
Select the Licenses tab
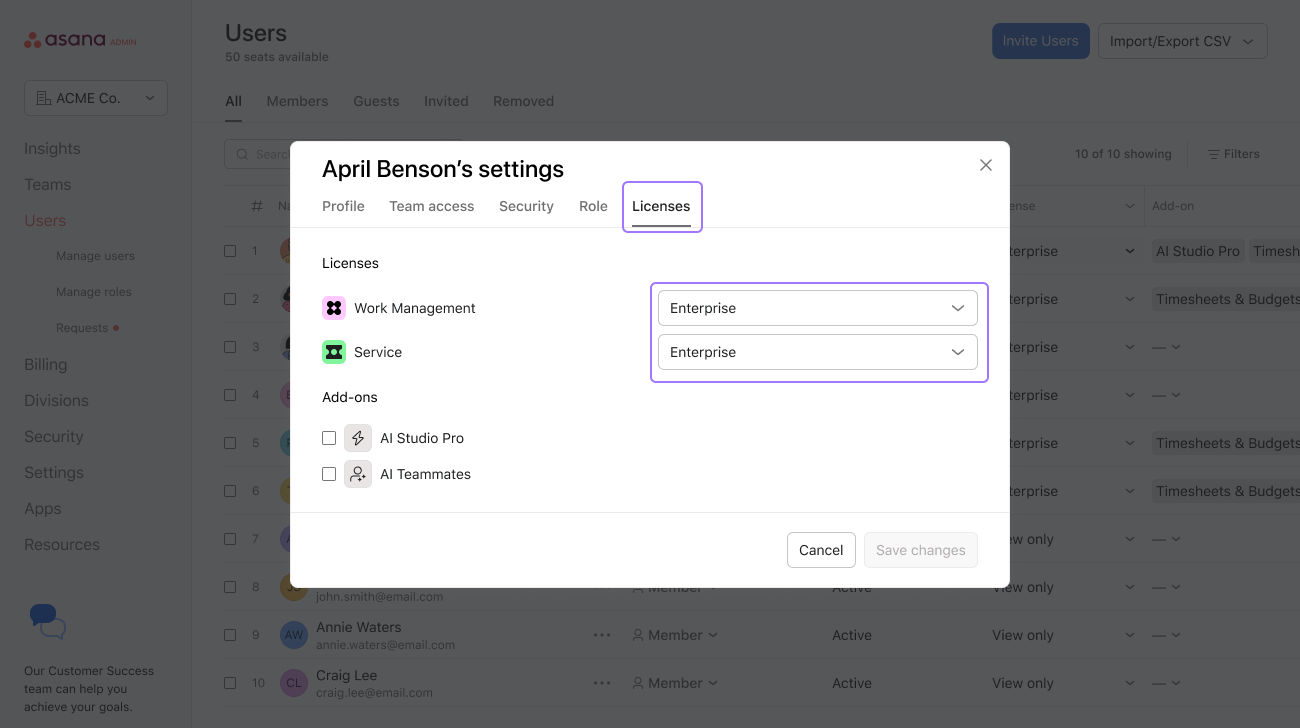661,206
